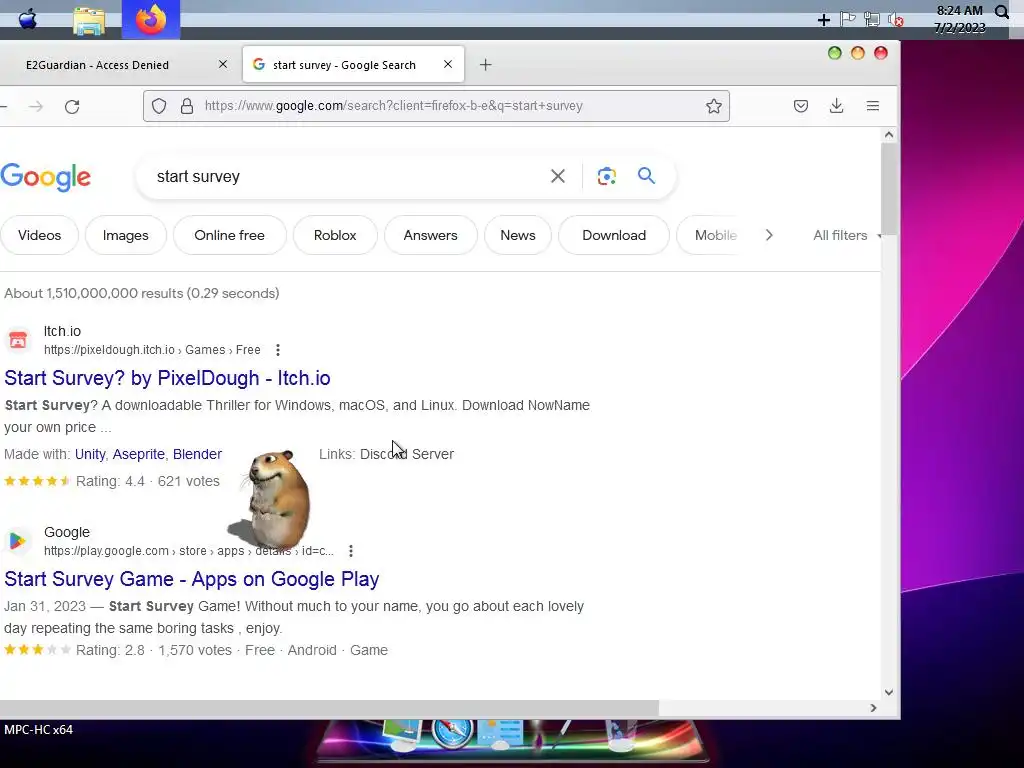The image size is (1024, 768).
Task: Filter results by Videos
Action: click(39, 235)
